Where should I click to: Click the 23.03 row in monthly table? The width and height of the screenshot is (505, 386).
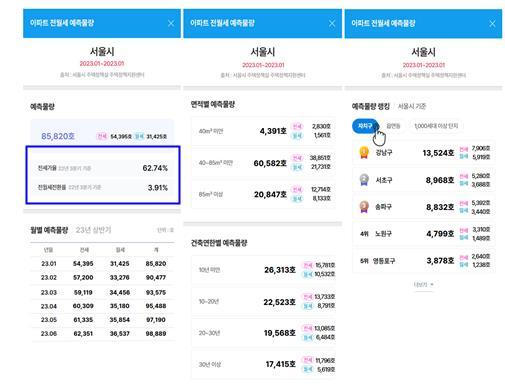102,292
